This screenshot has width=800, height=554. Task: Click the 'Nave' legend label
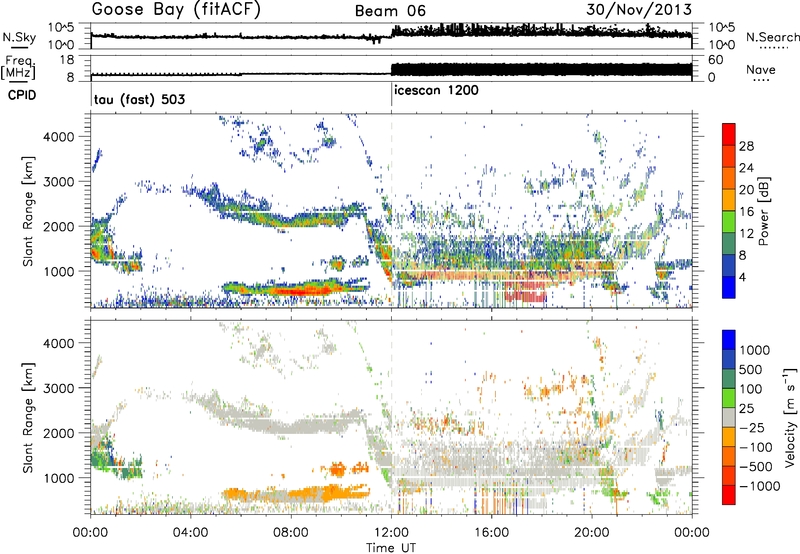(x=761, y=69)
